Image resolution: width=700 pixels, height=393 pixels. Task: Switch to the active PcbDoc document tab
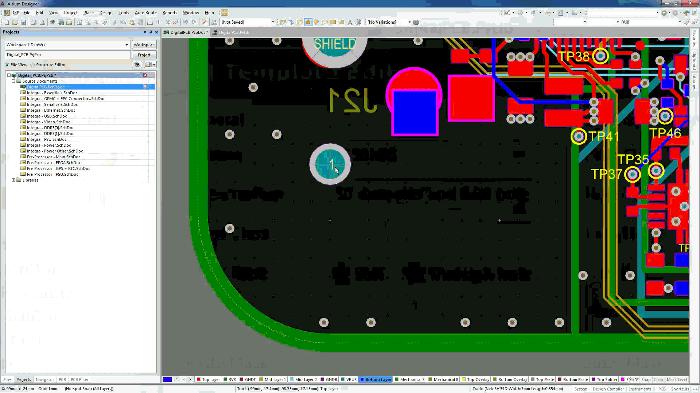tap(186, 33)
